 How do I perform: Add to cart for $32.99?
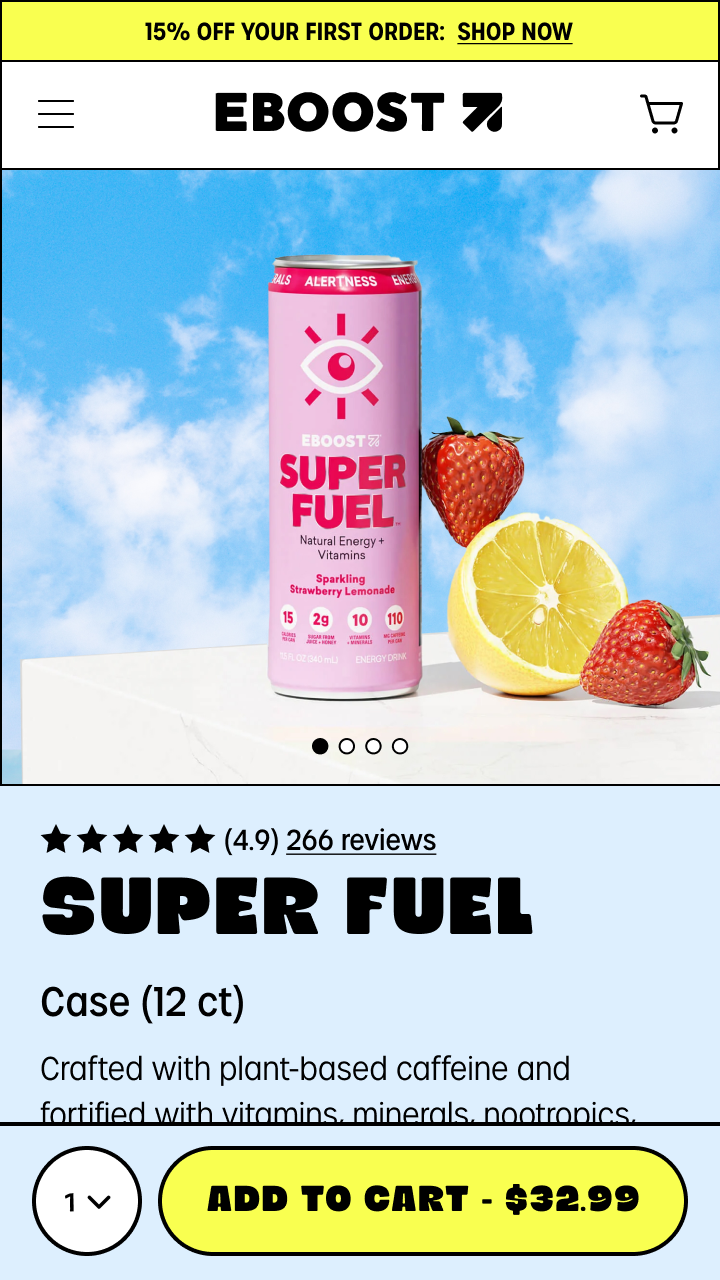[x=423, y=1200]
